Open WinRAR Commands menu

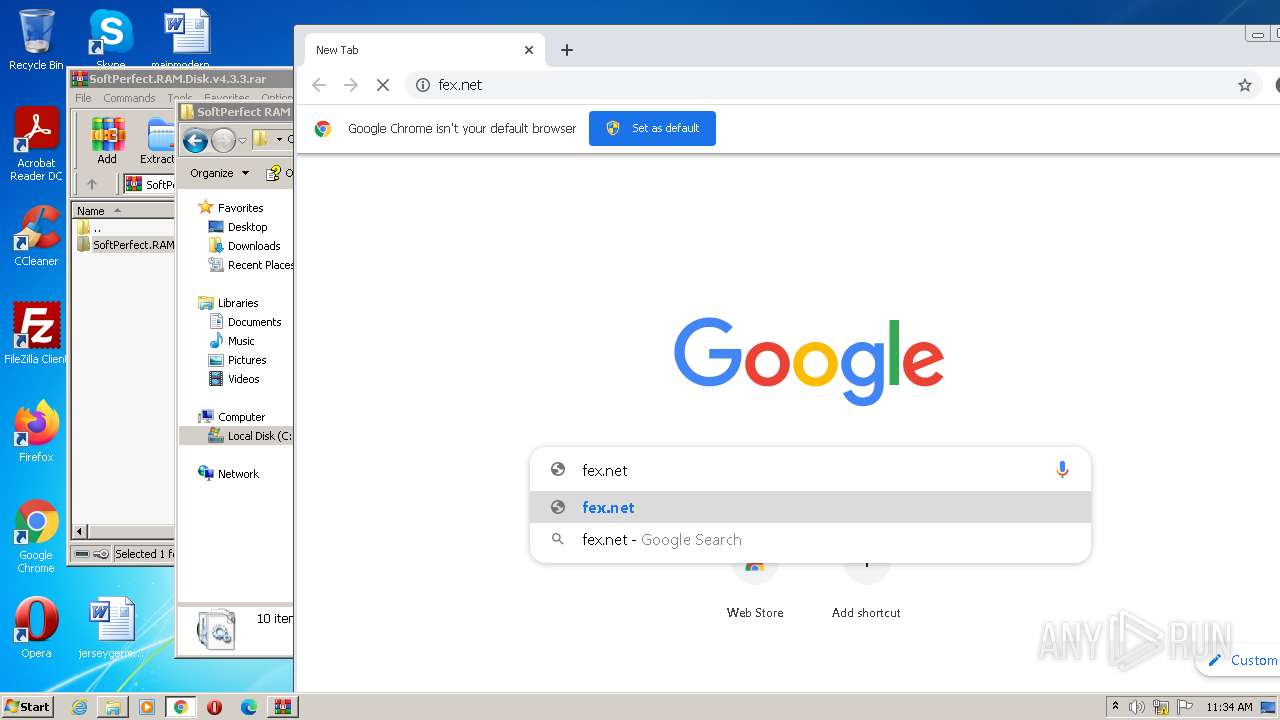129,98
